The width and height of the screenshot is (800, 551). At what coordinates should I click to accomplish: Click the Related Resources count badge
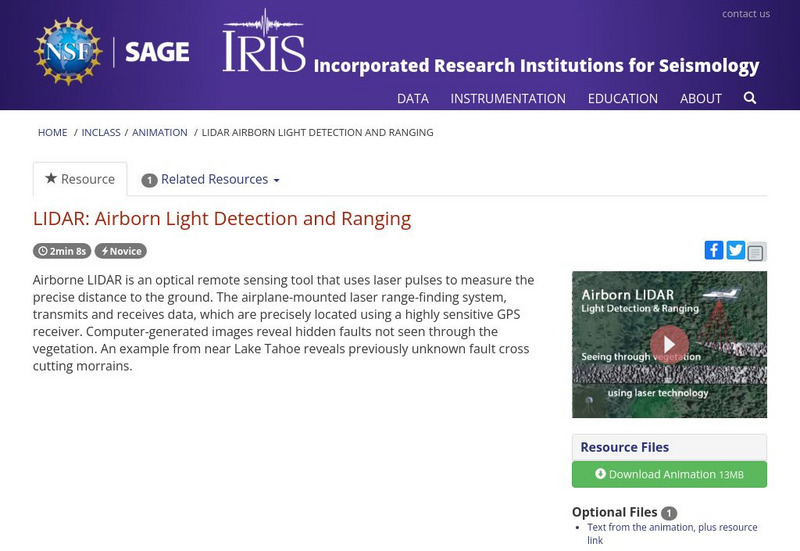click(149, 180)
